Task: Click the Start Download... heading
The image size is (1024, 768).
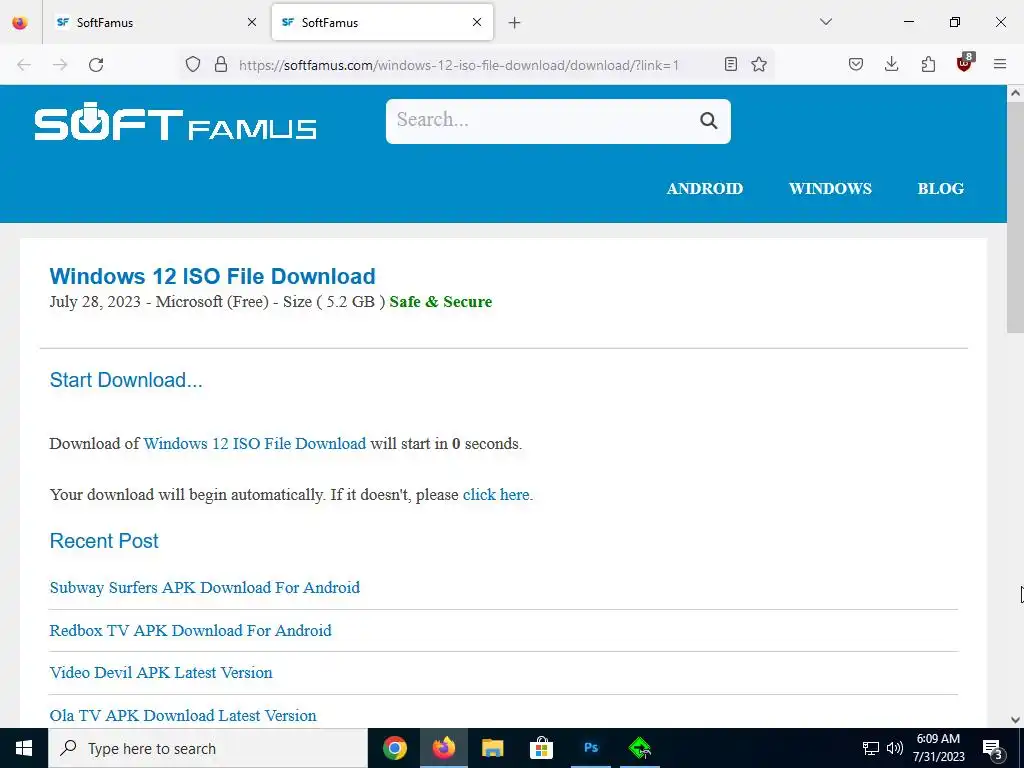Action: [x=126, y=380]
